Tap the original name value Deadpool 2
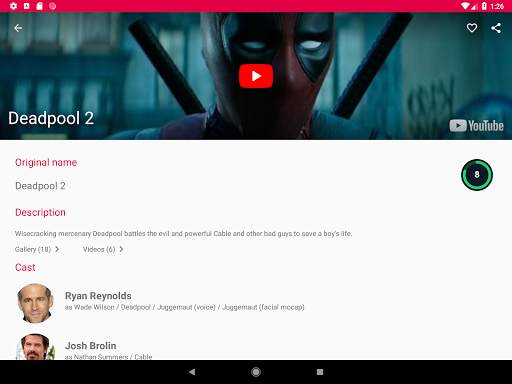The height and width of the screenshot is (384, 512). (x=40, y=186)
